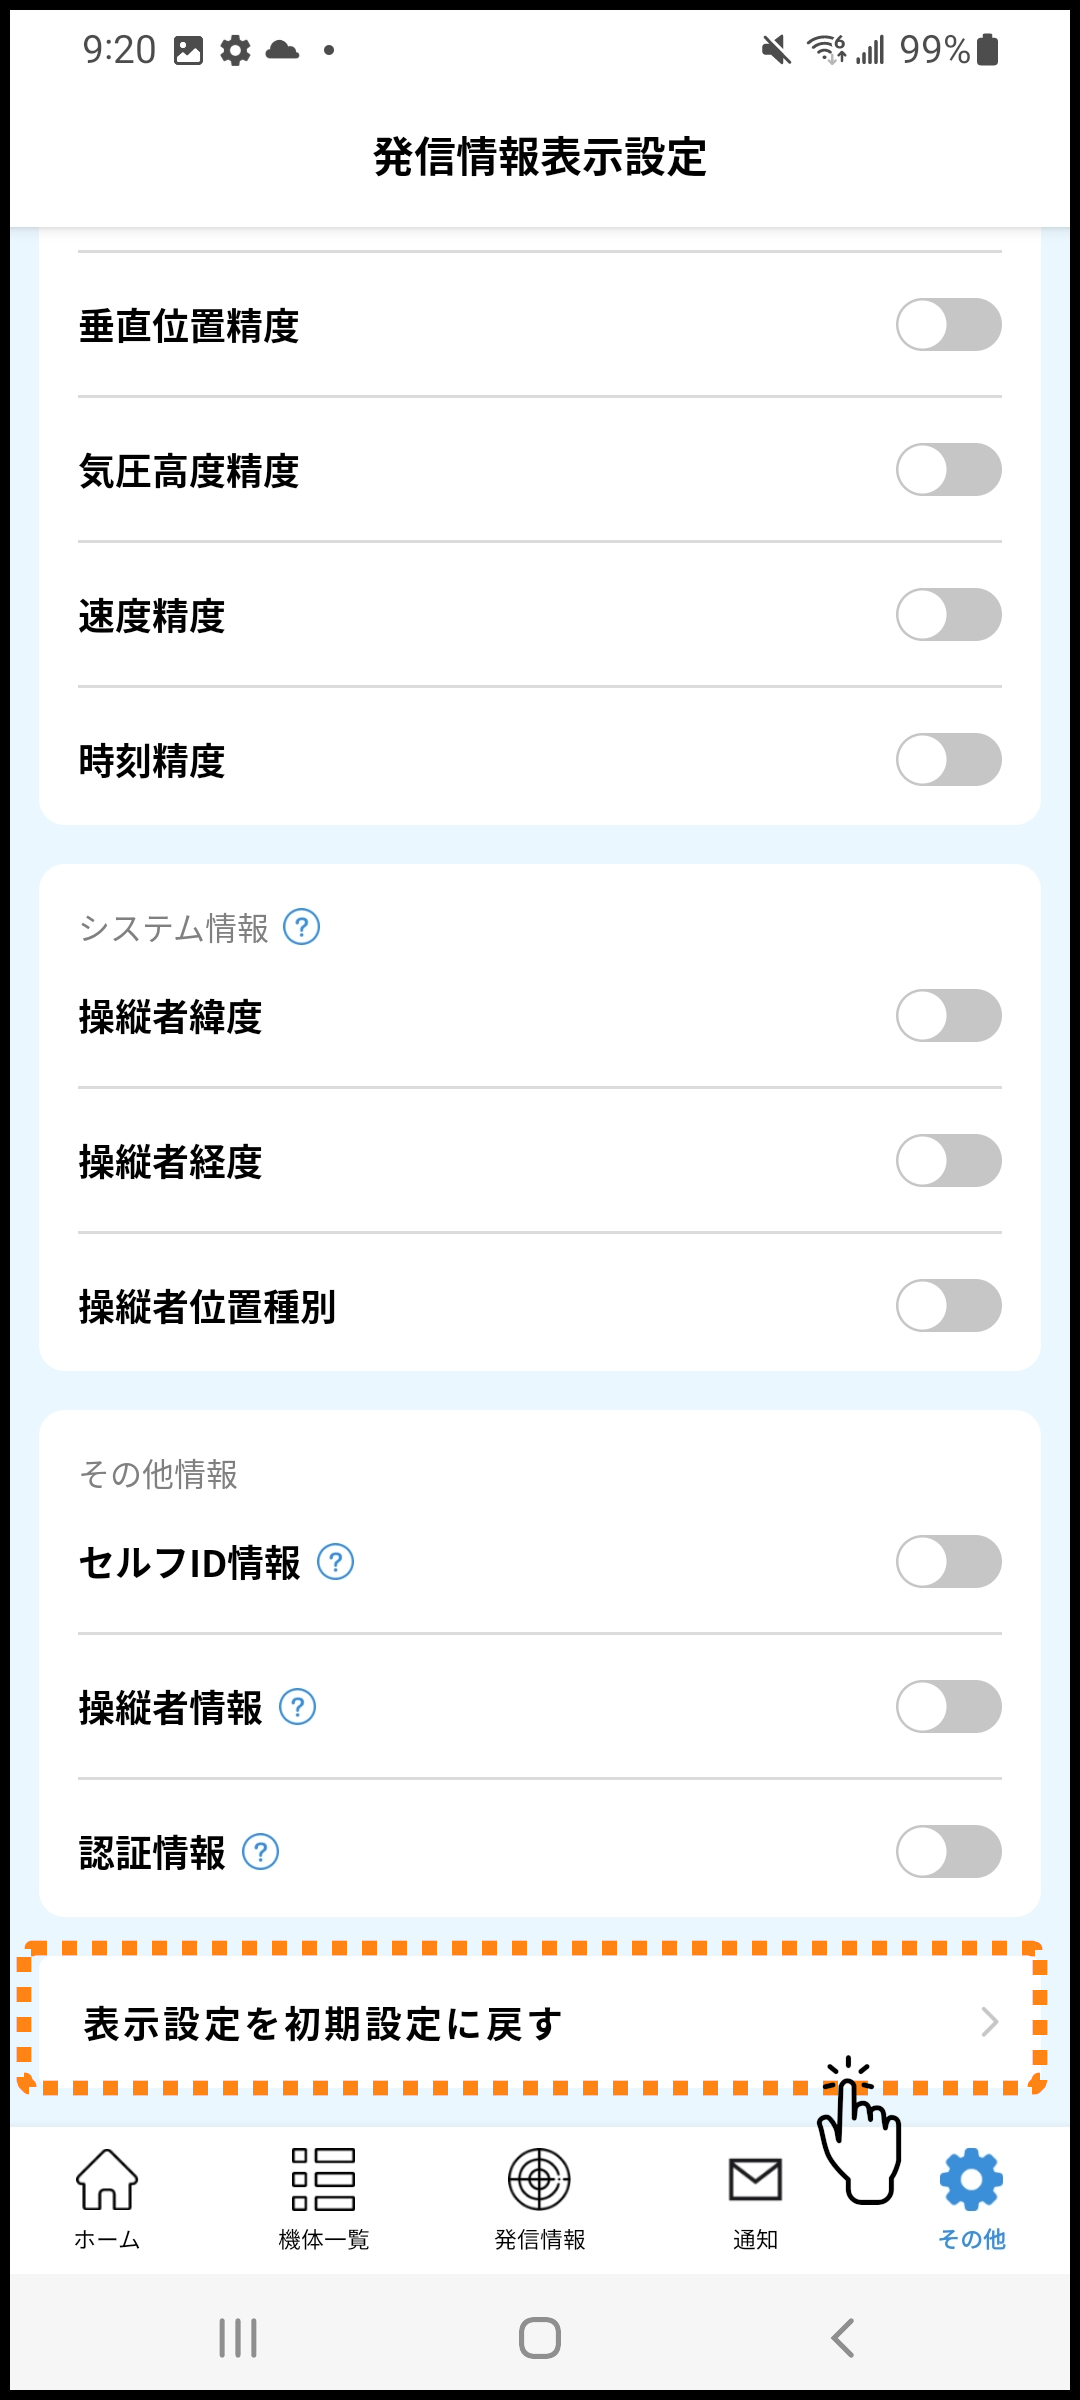The width and height of the screenshot is (1080, 2400).
Task: Toggle 操縦者緯度 display on
Action: coord(948,1016)
